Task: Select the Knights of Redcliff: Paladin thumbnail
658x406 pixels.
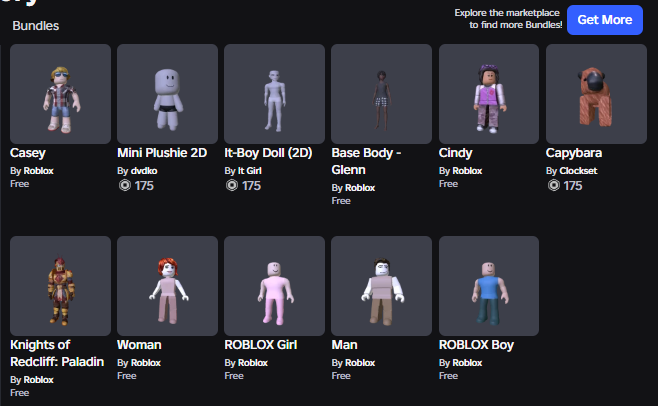Action: (60, 286)
